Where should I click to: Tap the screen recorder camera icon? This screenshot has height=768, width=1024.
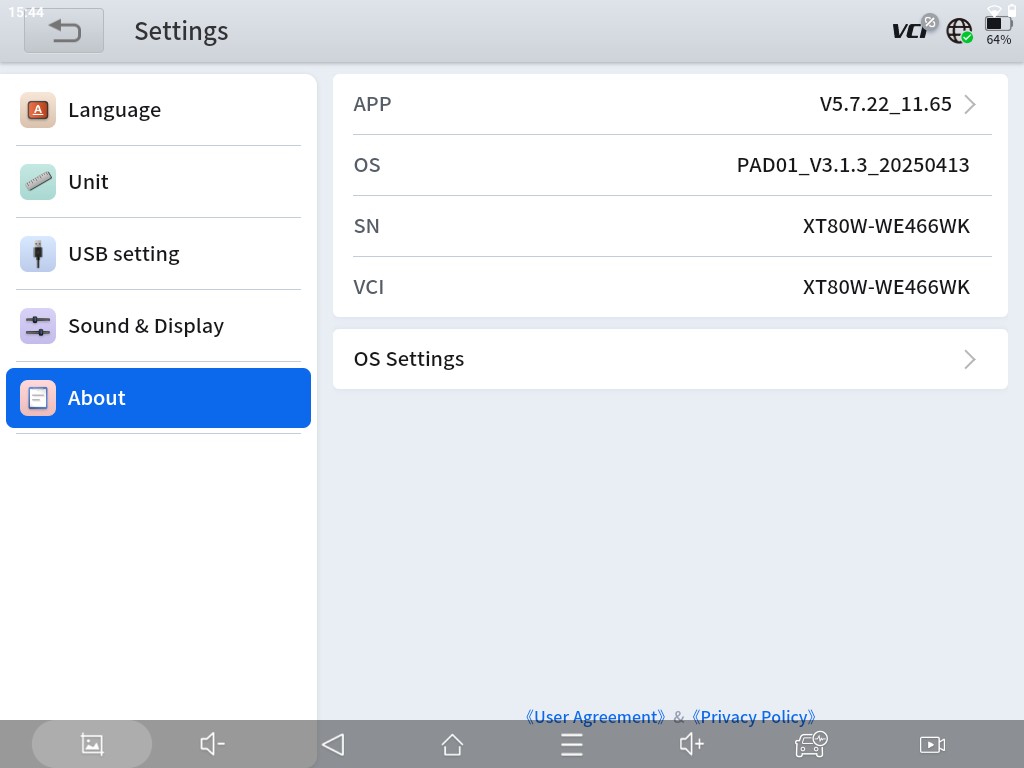pyautogui.click(x=932, y=744)
